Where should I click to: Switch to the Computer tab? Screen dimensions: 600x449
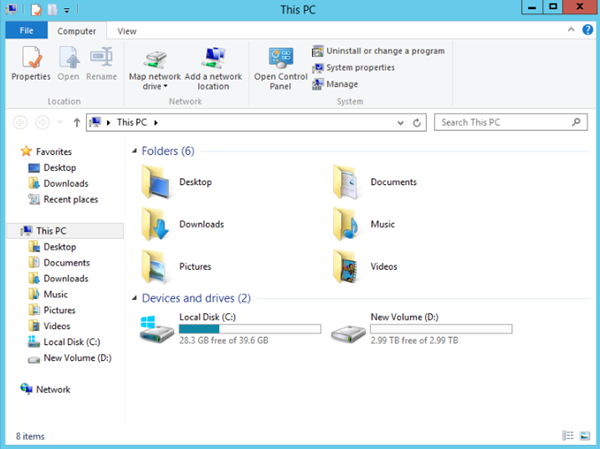[x=77, y=31]
